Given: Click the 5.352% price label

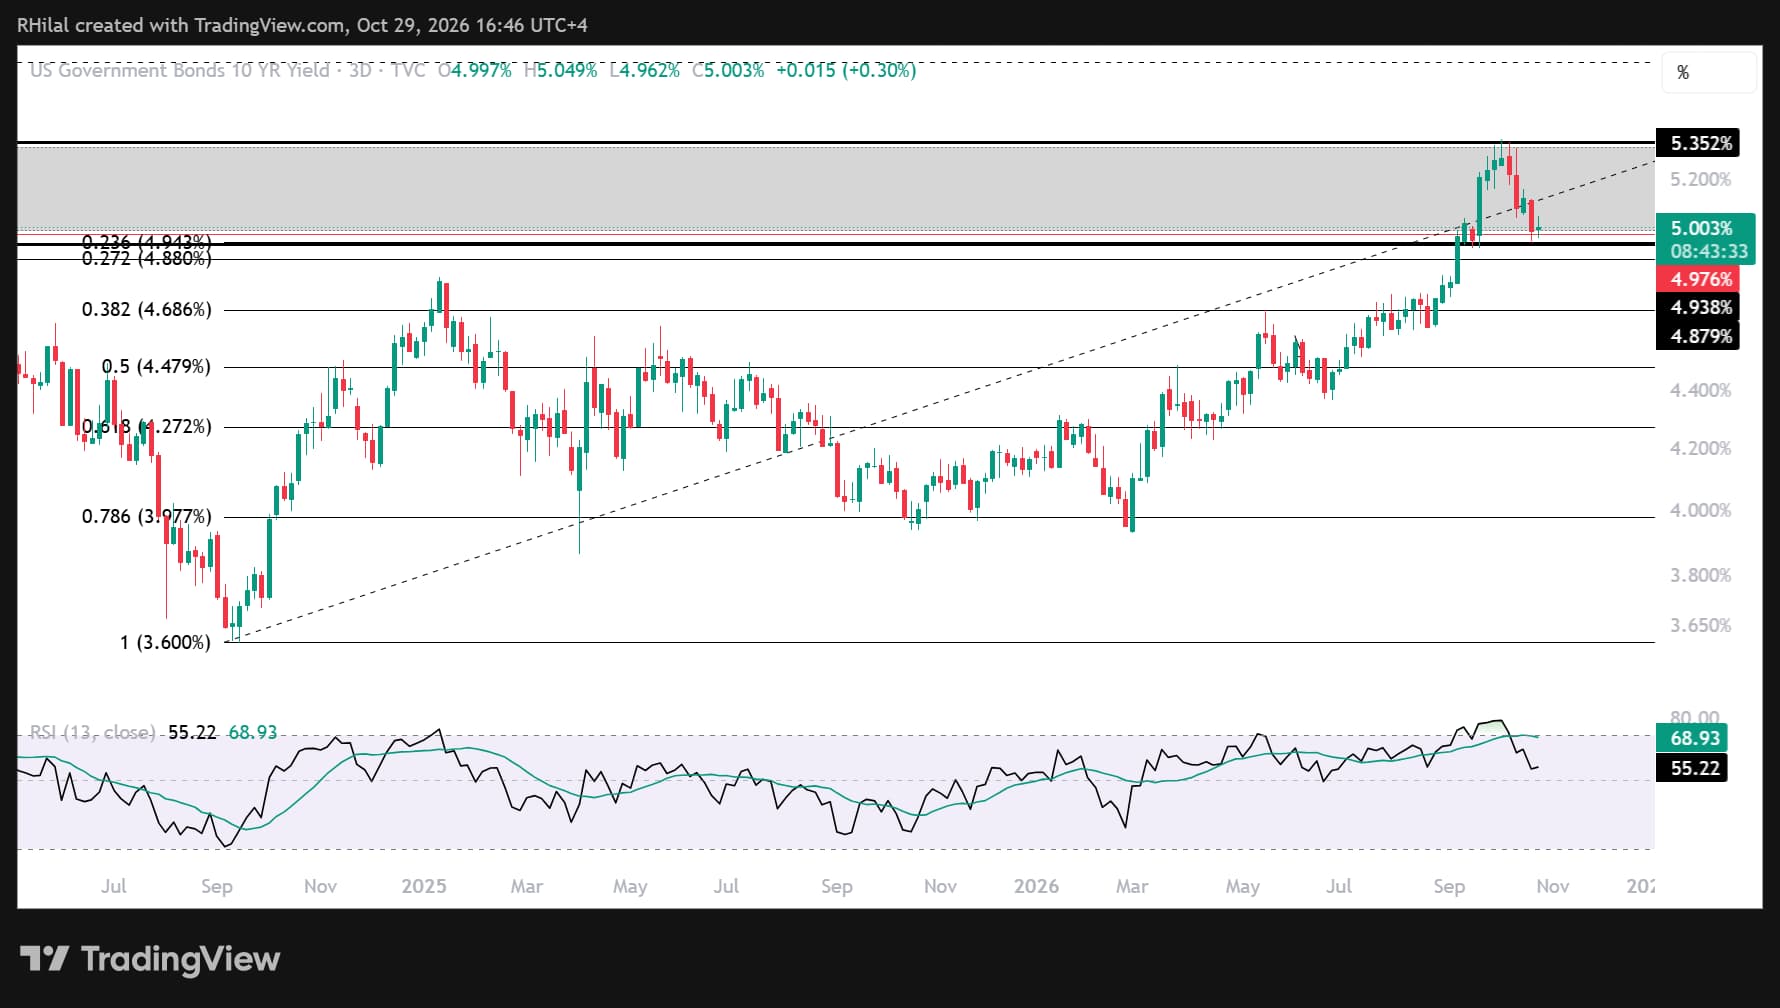Looking at the screenshot, I should coord(1698,143).
